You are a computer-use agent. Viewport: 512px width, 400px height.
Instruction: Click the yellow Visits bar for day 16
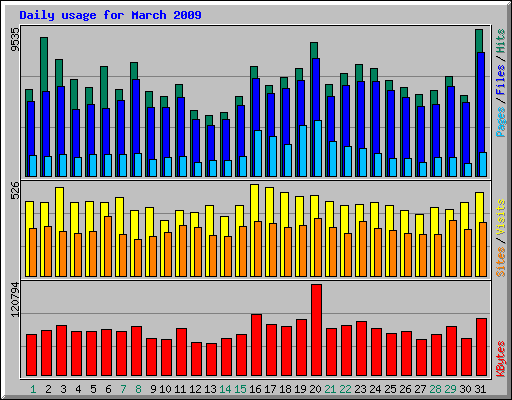(x=255, y=203)
